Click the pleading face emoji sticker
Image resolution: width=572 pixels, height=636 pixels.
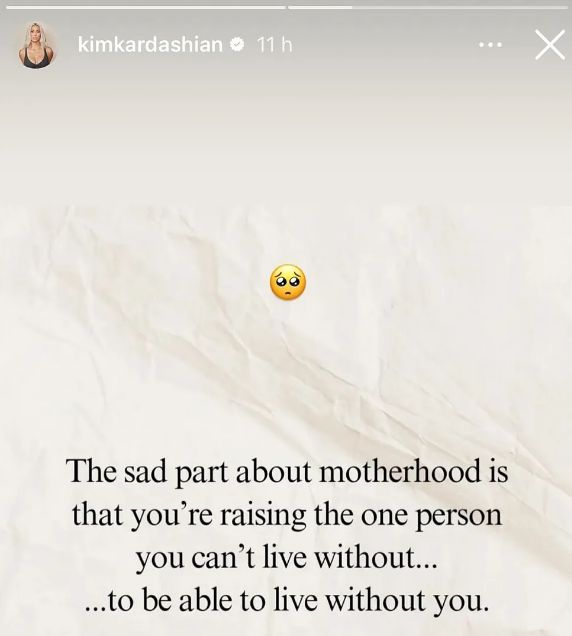click(x=288, y=282)
